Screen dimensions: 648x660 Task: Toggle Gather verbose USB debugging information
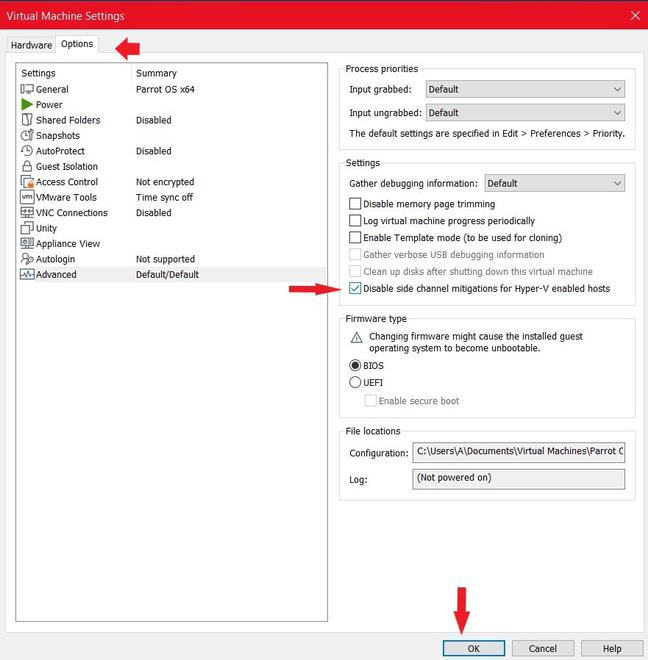355,255
